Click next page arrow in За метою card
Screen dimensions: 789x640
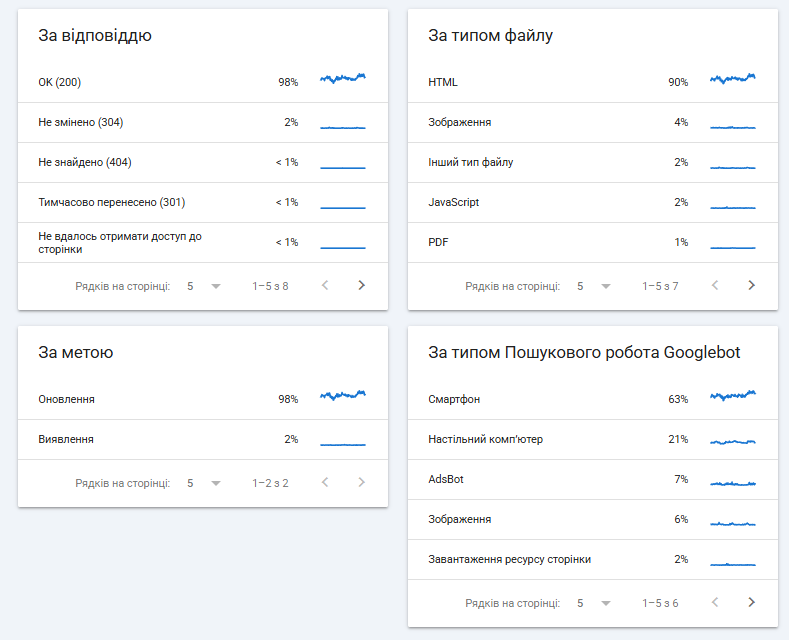pyautogui.click(x=361, y=482)
